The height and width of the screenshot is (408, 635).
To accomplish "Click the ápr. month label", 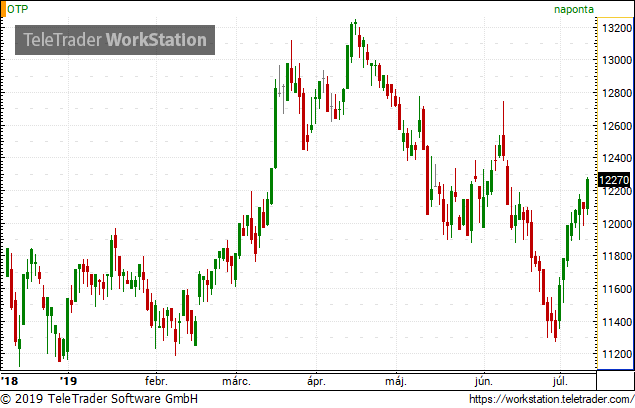I will click(x=316, y=381).
